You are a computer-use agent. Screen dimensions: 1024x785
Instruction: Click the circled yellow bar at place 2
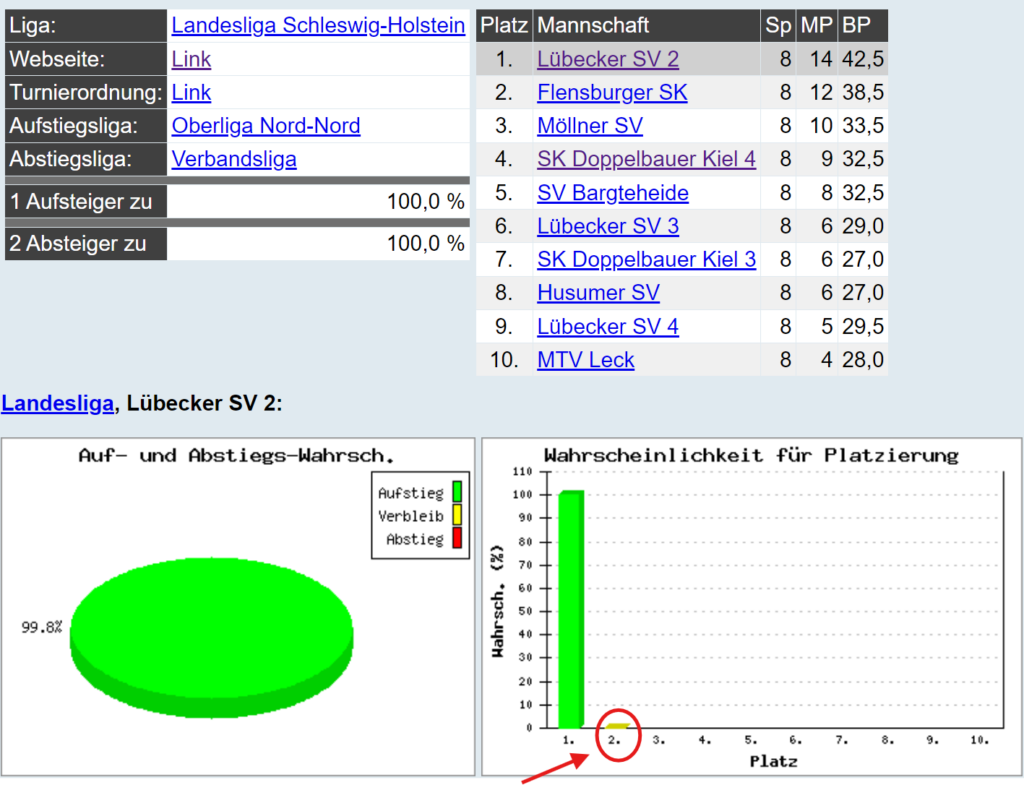tap(618, 725)
